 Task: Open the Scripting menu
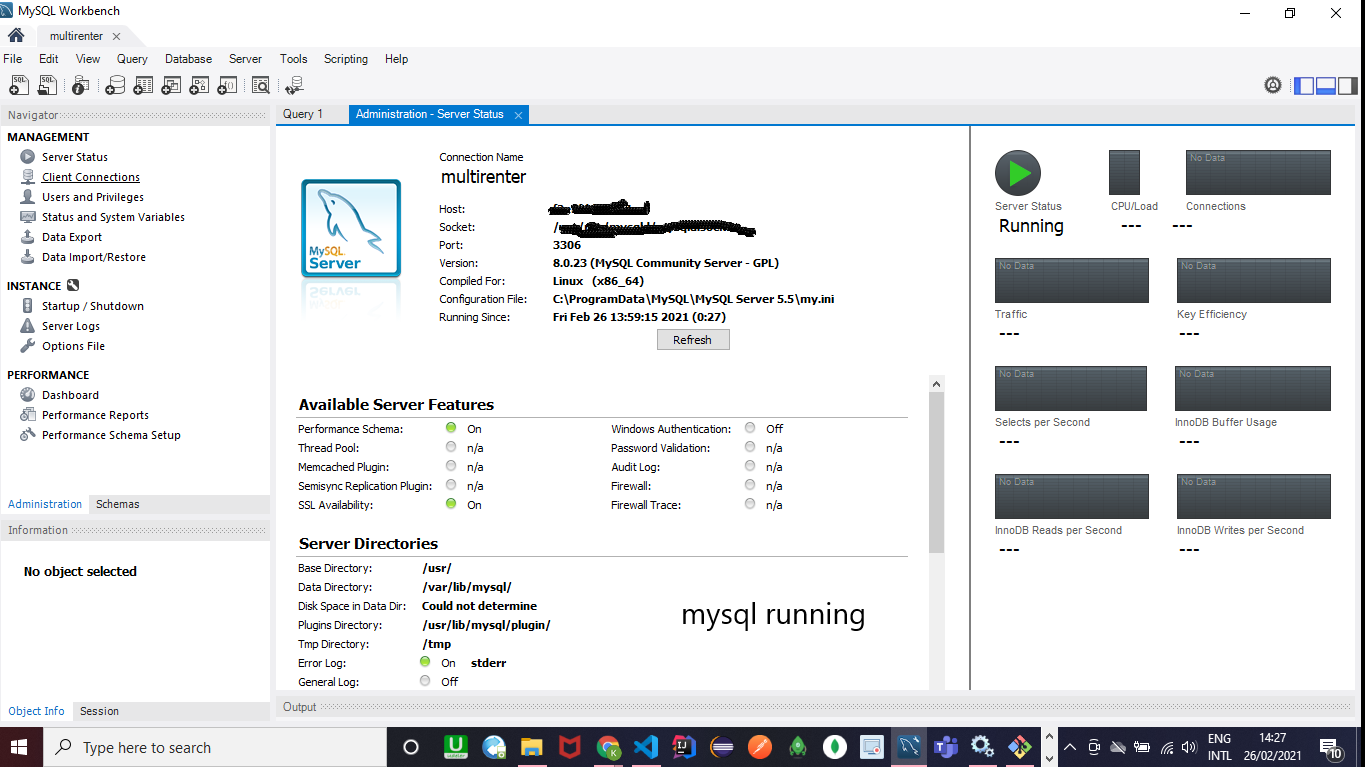tap(346, 59)
